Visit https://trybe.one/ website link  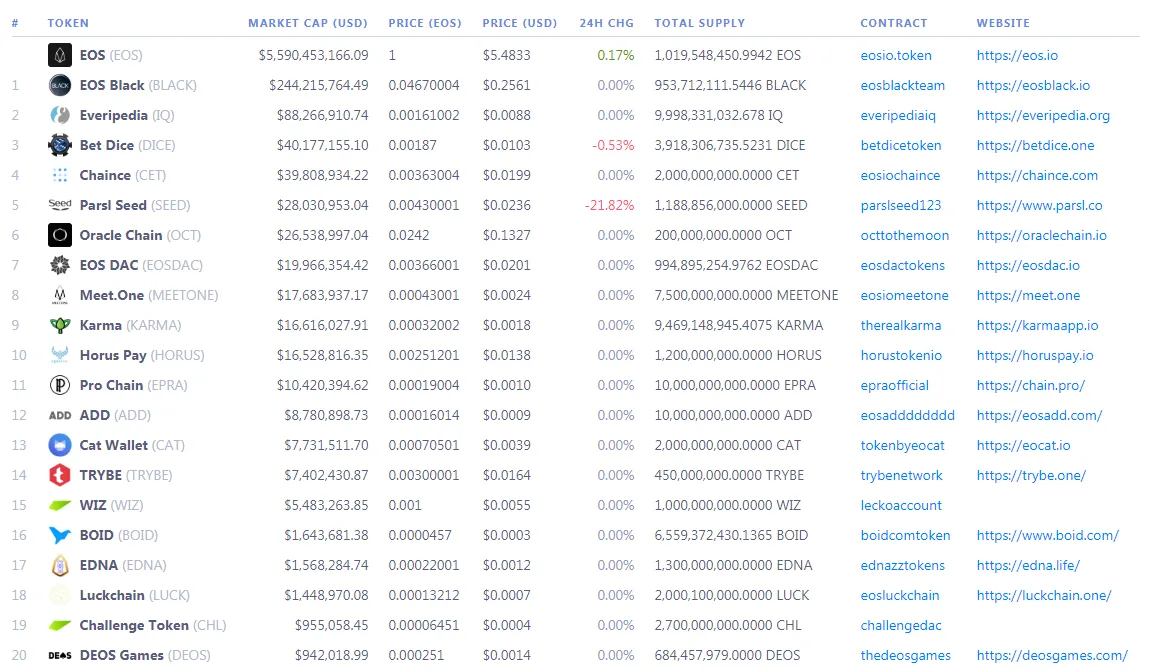pos(1031,475)
